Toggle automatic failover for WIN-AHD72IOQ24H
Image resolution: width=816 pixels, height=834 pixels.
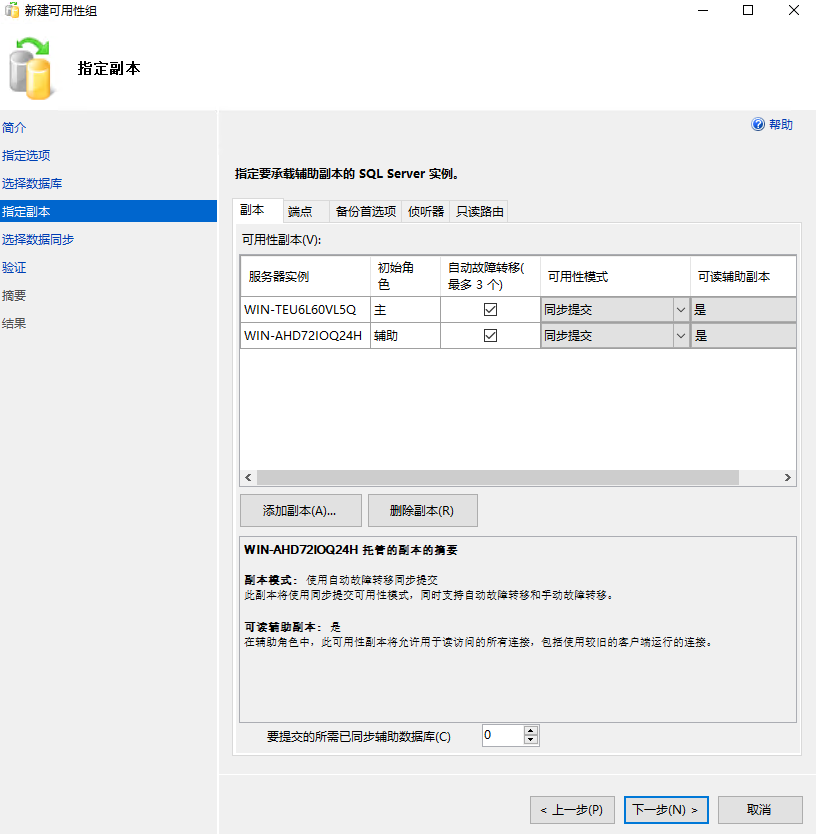[490, 336]
